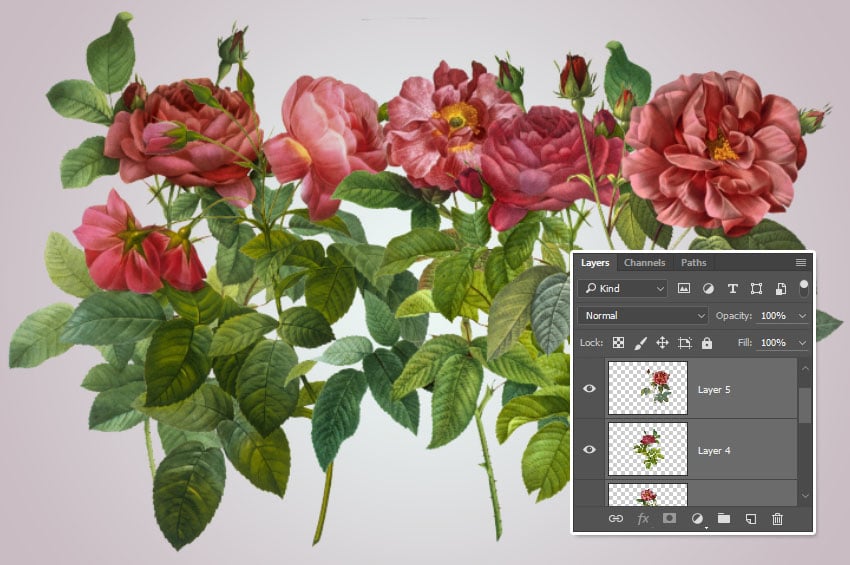Select the partially visible bottom layer thumbnail

click(648, 495)
